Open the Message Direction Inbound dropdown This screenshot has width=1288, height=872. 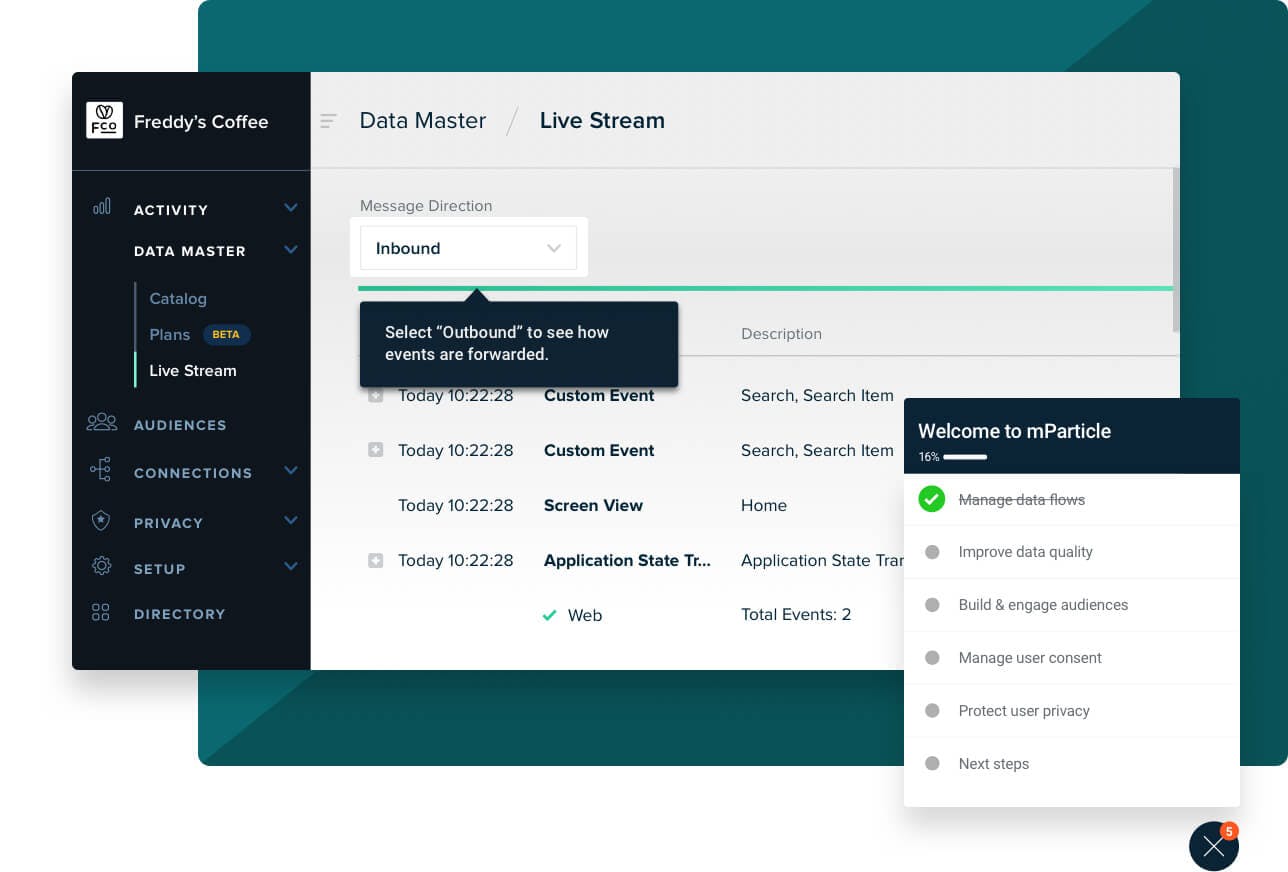point(469,248)
